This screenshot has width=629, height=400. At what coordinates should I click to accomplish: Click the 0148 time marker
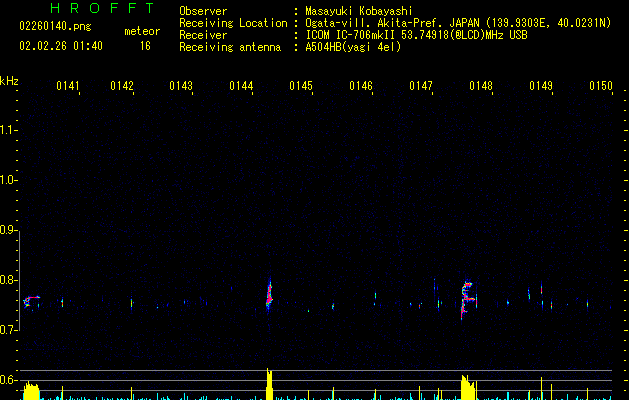click(481, 86)
